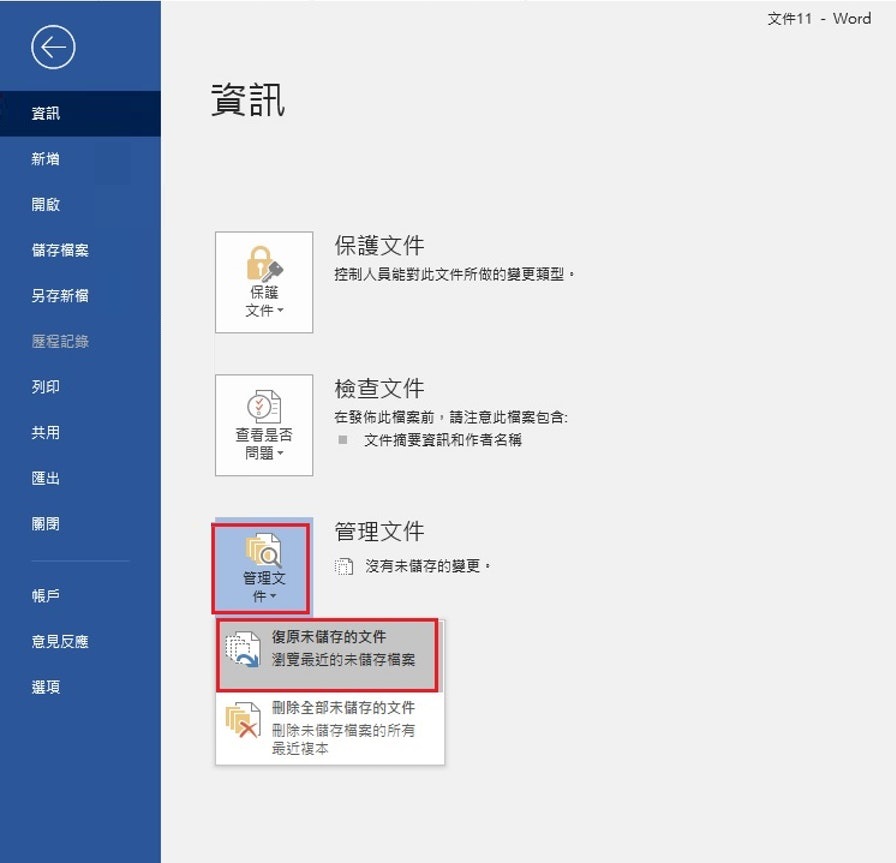
Task: Open the 列印 page
Action: [46, 387]
